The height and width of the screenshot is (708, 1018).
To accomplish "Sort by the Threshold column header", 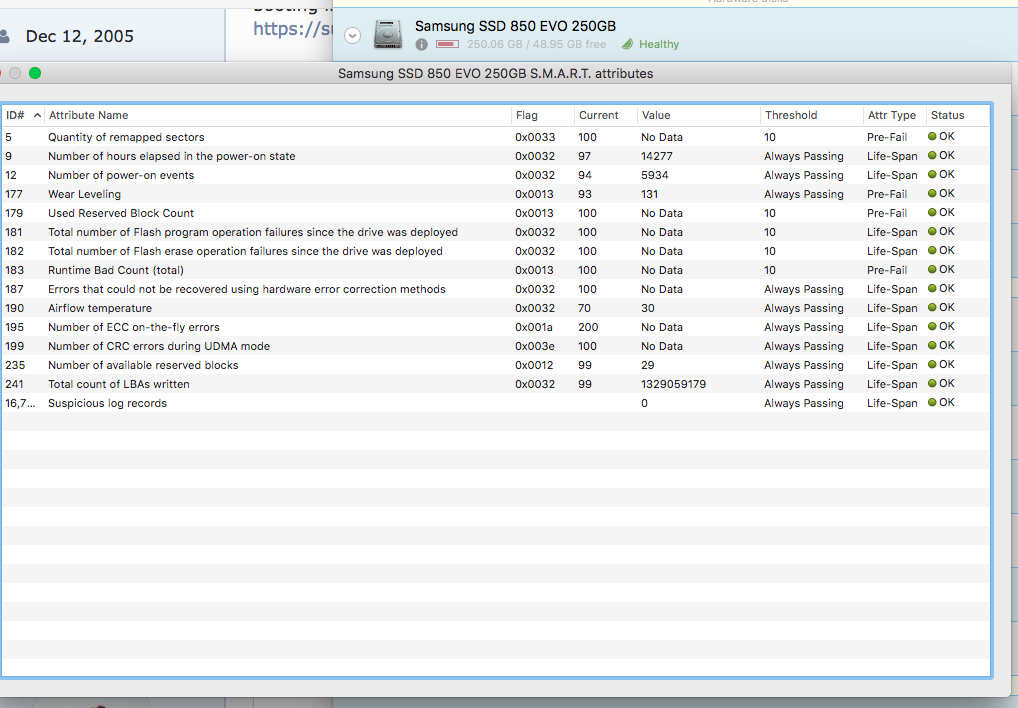I will [x=812, y=115].
